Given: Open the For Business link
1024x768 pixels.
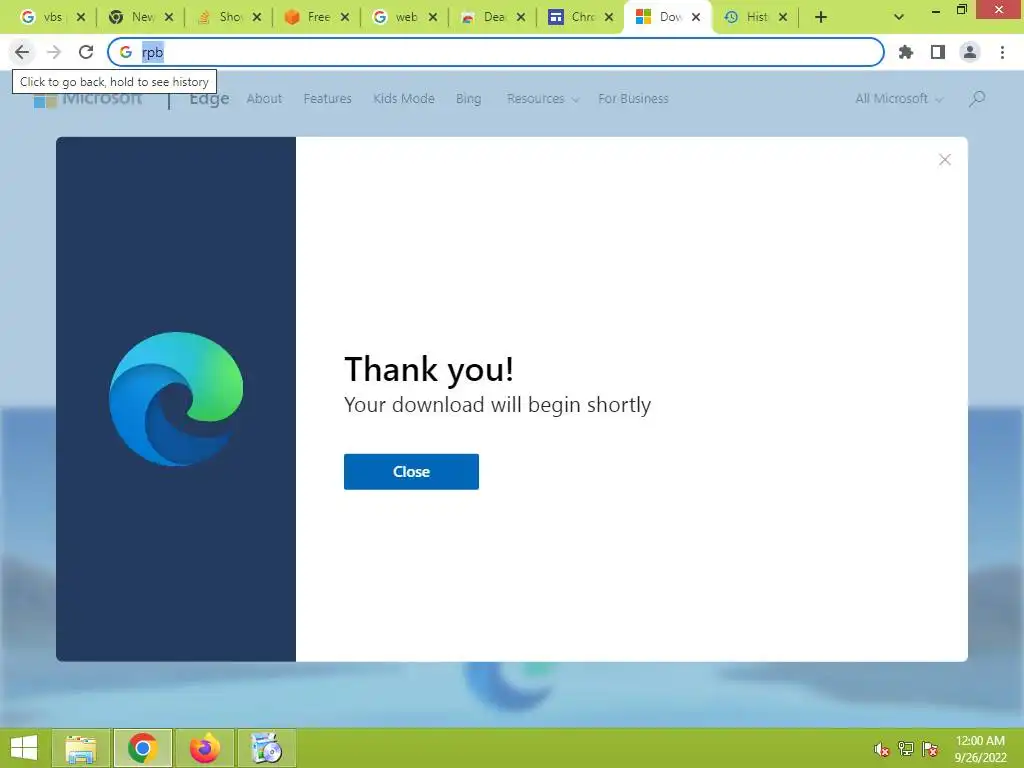Looking at the screenshot, I should (x=633, y=99).
